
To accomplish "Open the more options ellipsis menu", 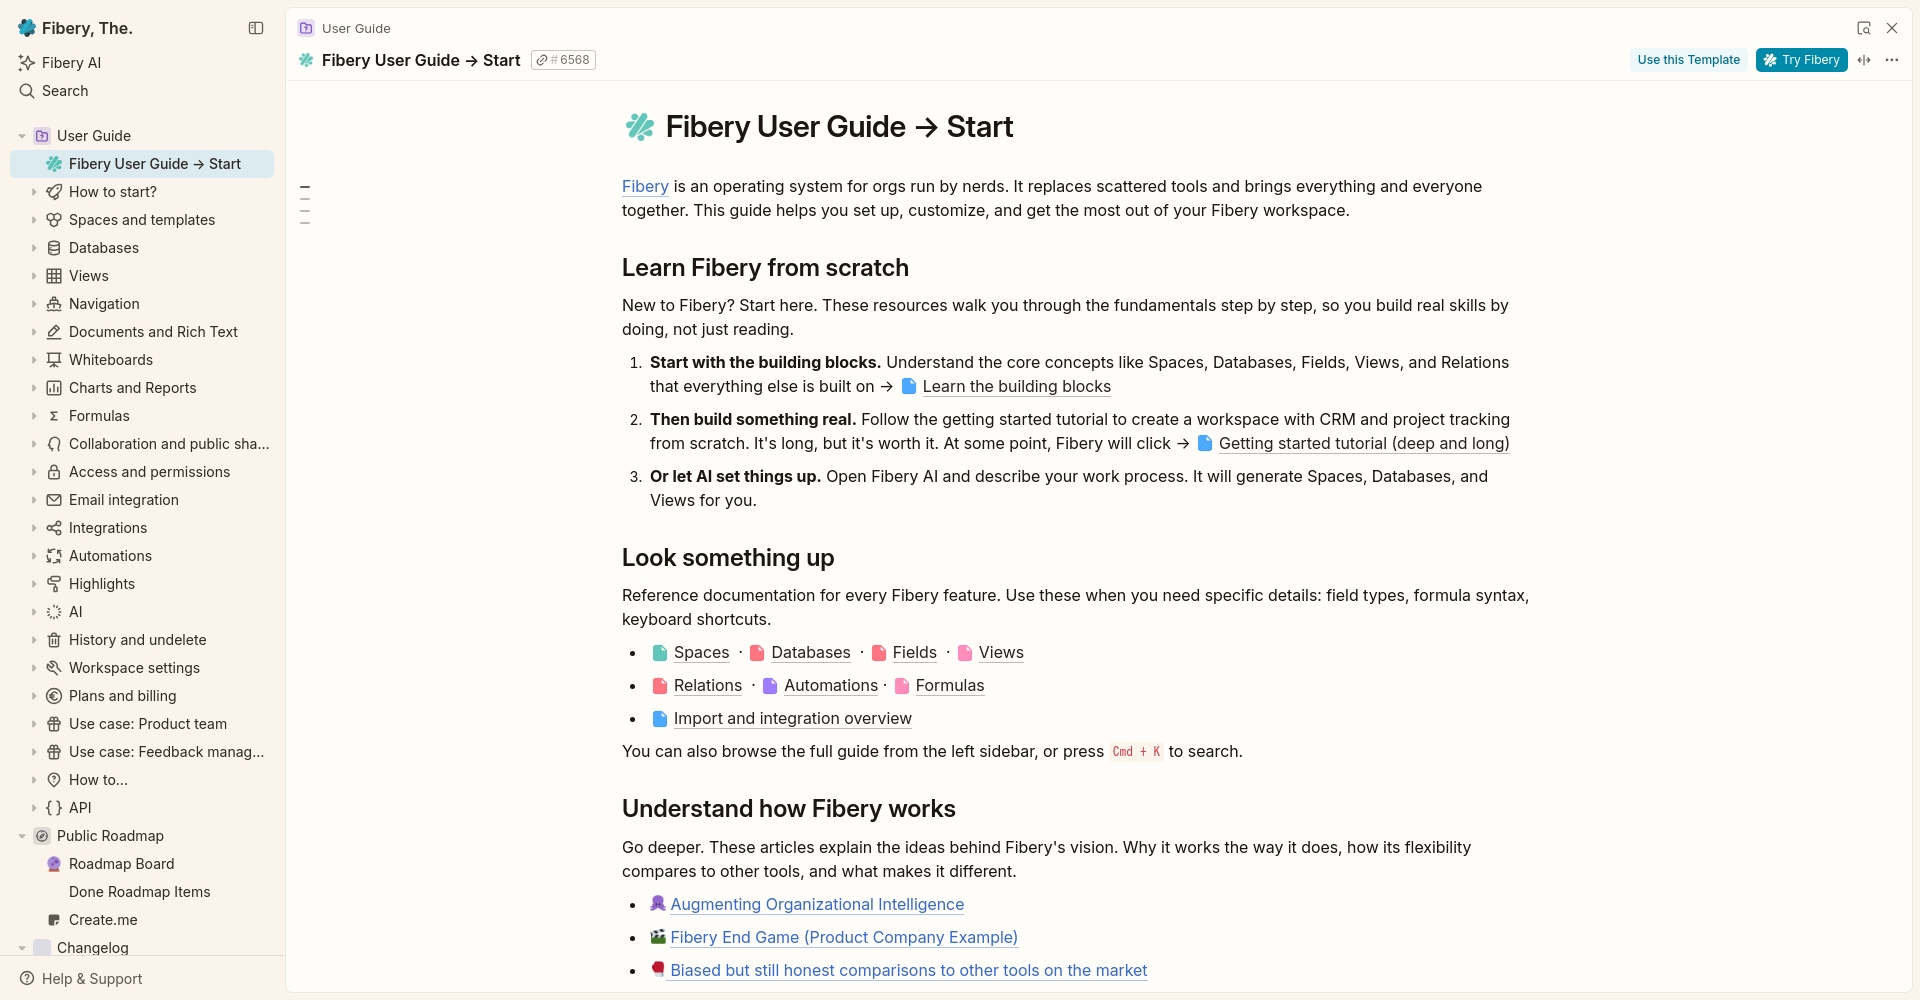I will point(1893,60).
